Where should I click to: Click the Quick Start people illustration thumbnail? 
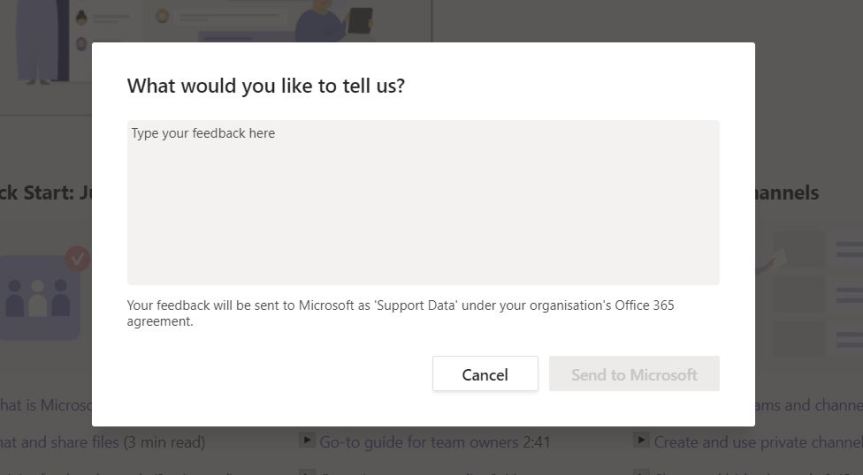pyautogui.click(x=40, y=297)
